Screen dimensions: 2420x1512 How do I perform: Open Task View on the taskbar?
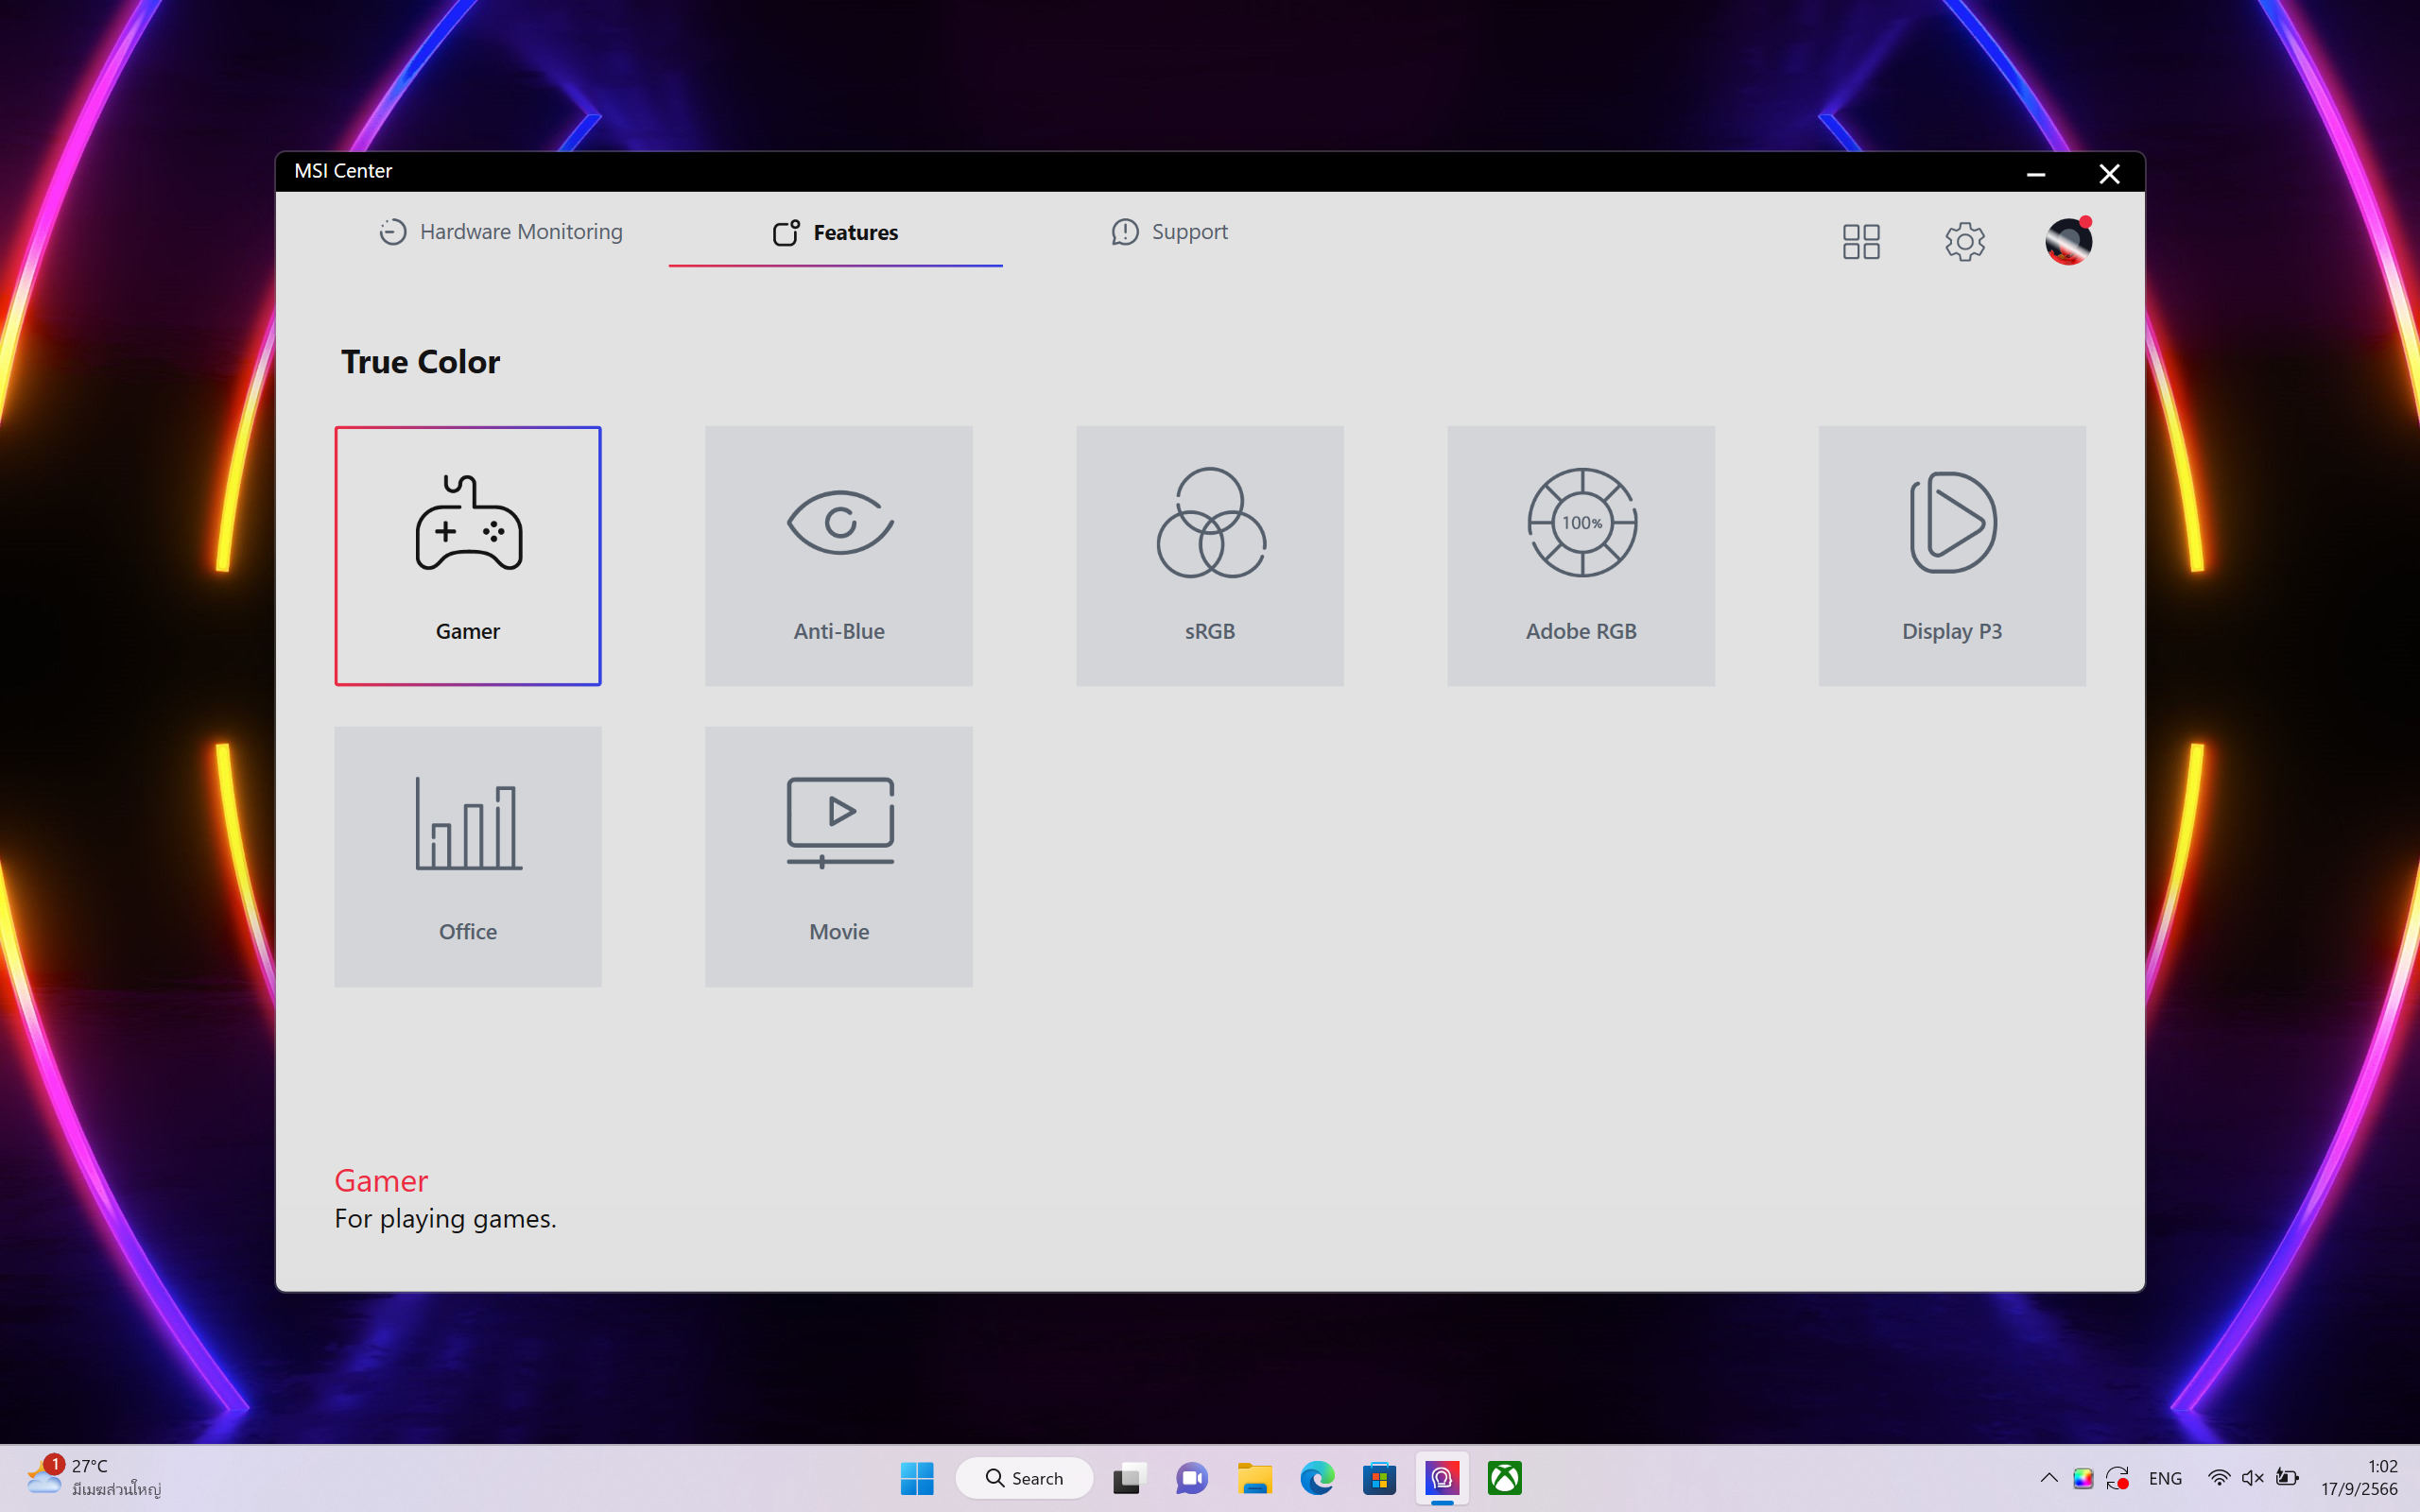(1128, 1478)
